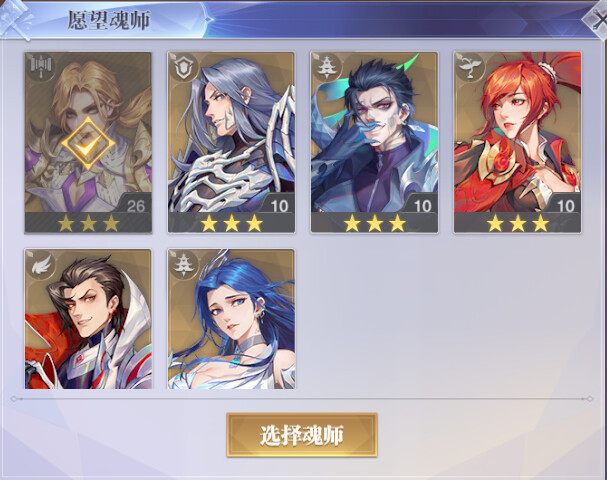Select the dark-blue-haired masked soul master card
Image resolution: width=607 pixels, height=480 pixels.
[x=374, y=142]
